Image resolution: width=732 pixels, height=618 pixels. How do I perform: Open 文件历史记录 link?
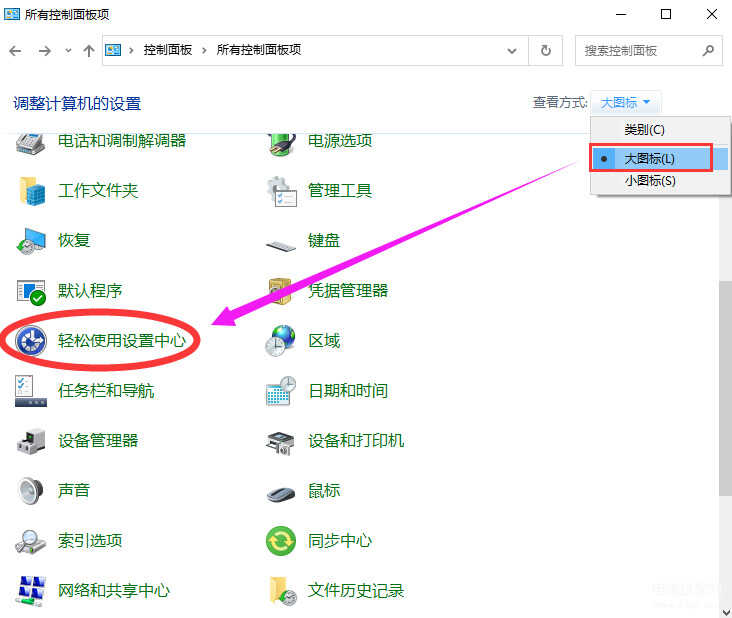356,590
